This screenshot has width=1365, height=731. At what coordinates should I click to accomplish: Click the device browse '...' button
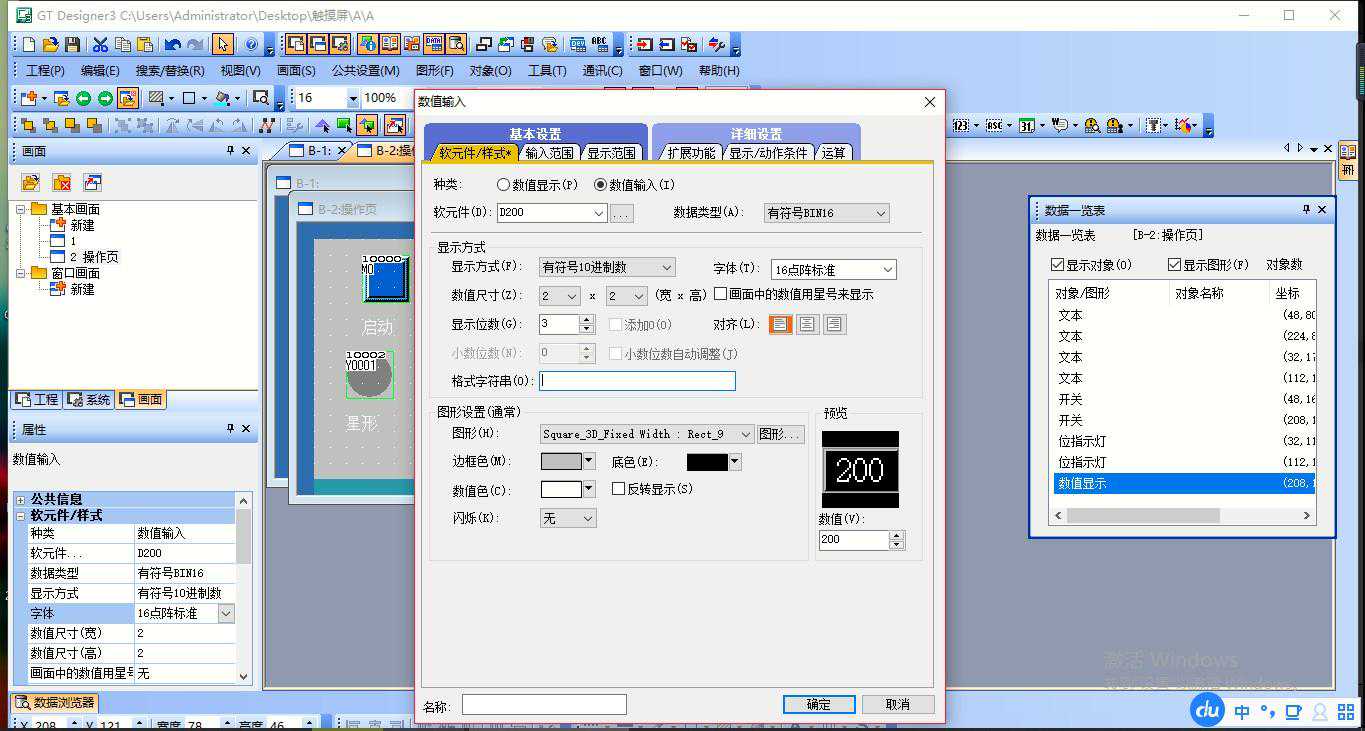coord(621,213)
